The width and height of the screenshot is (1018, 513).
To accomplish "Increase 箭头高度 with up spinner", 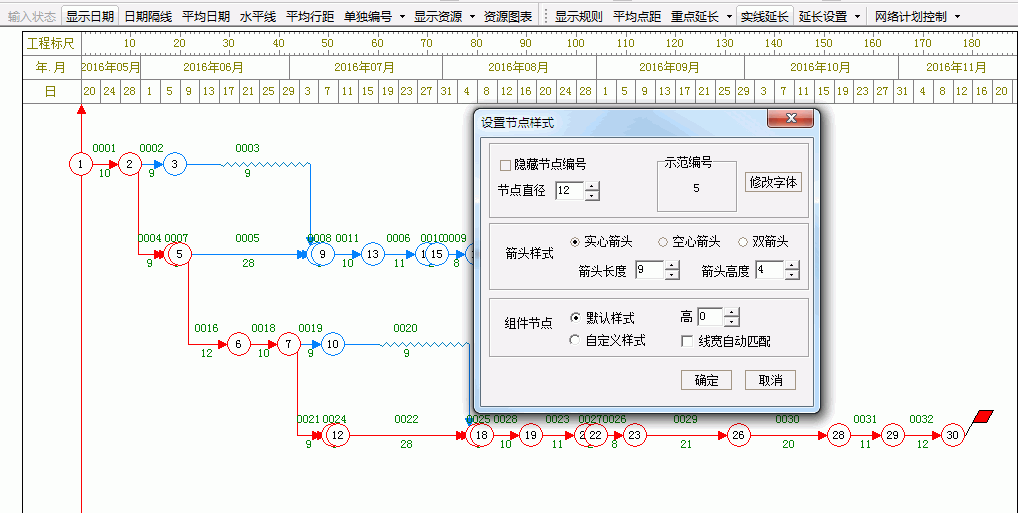I will click(x=792, y=266).
